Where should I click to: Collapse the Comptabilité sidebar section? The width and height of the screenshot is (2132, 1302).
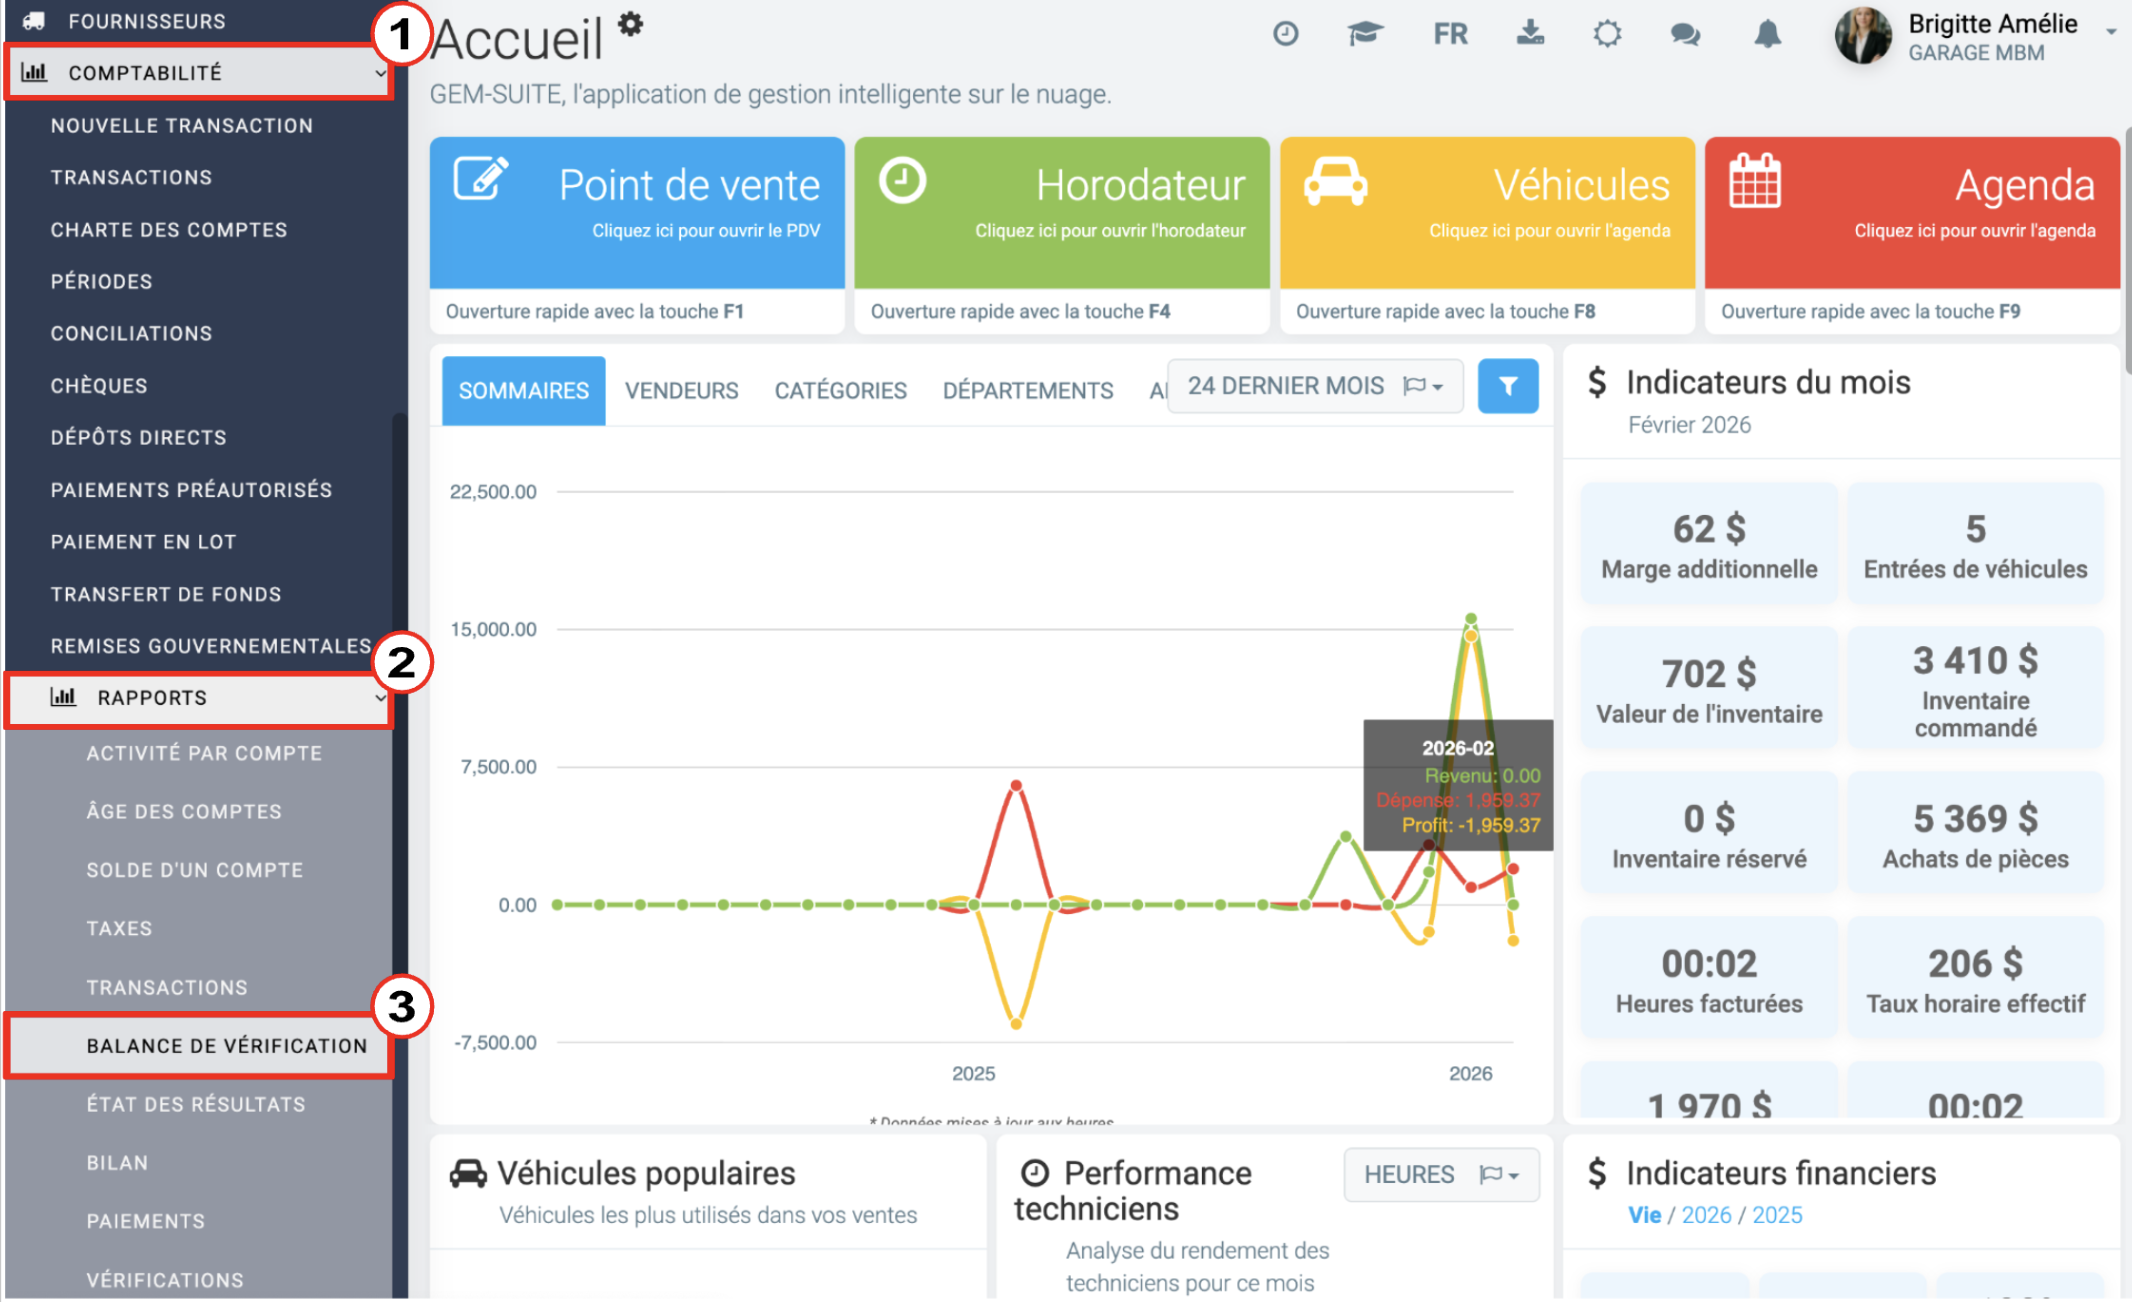(x=199, y=73)
